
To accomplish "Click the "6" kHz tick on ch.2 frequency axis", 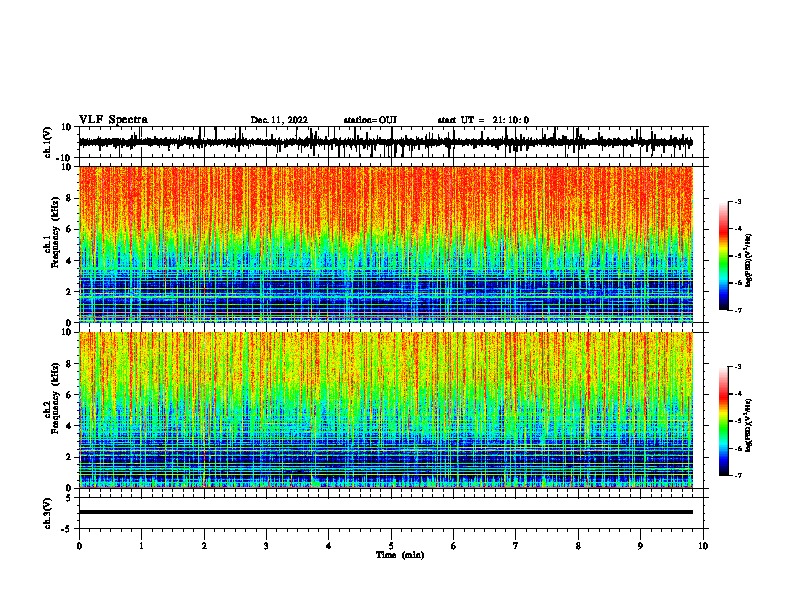I will click(x=69, y=395).
